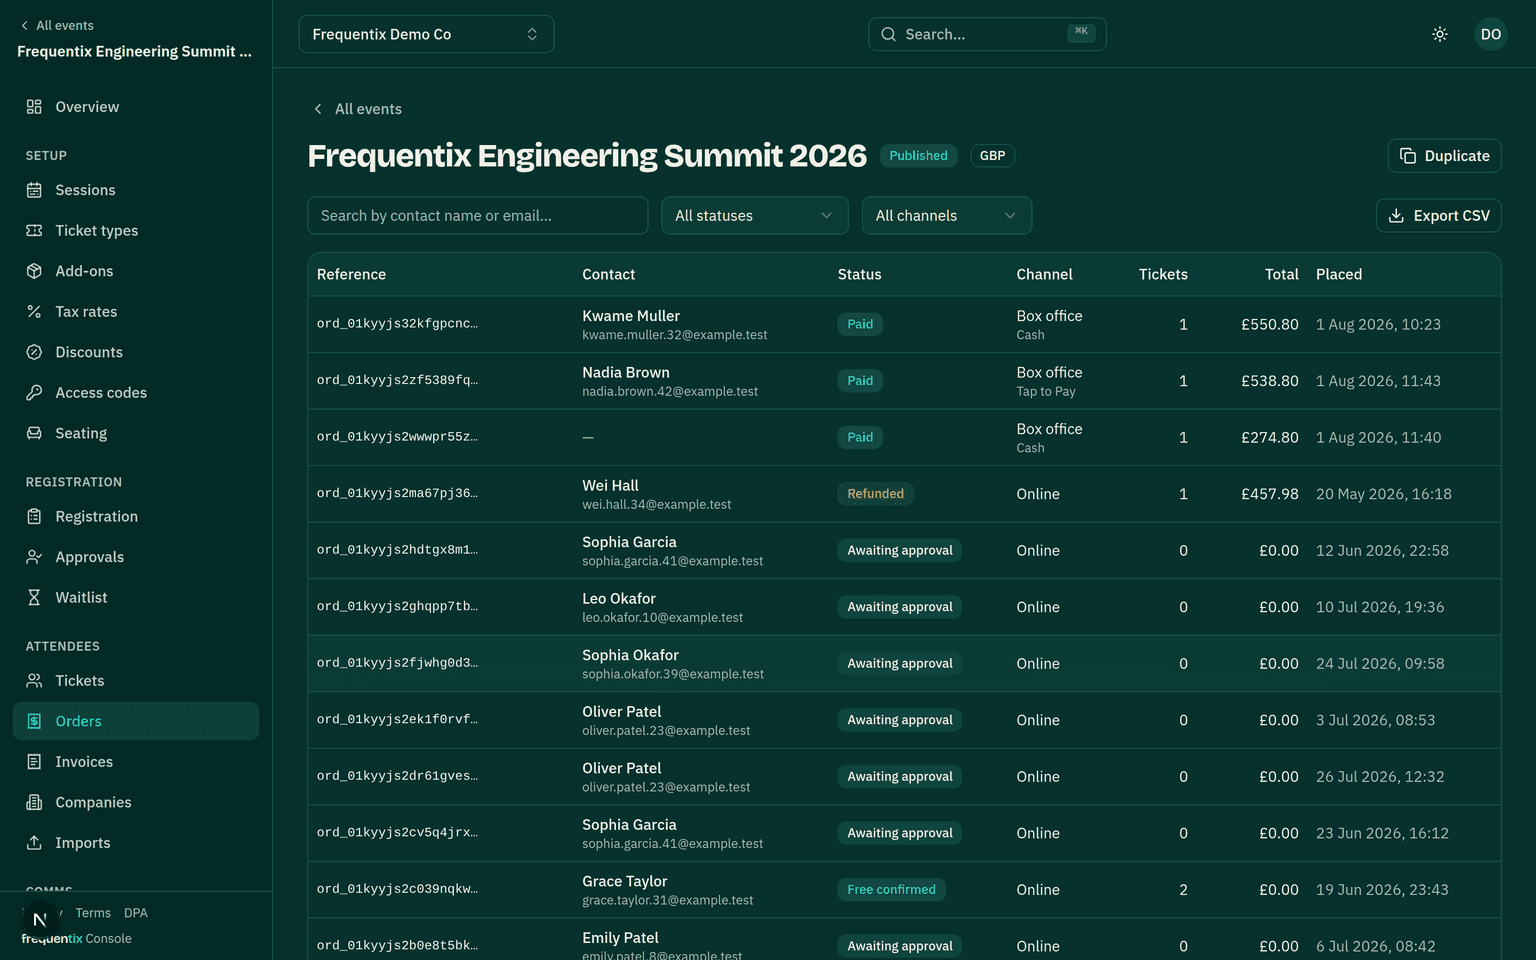Screen dimensions: 1536x960
Task: Click the Approvals user-check icon
Action: [34, 557]
